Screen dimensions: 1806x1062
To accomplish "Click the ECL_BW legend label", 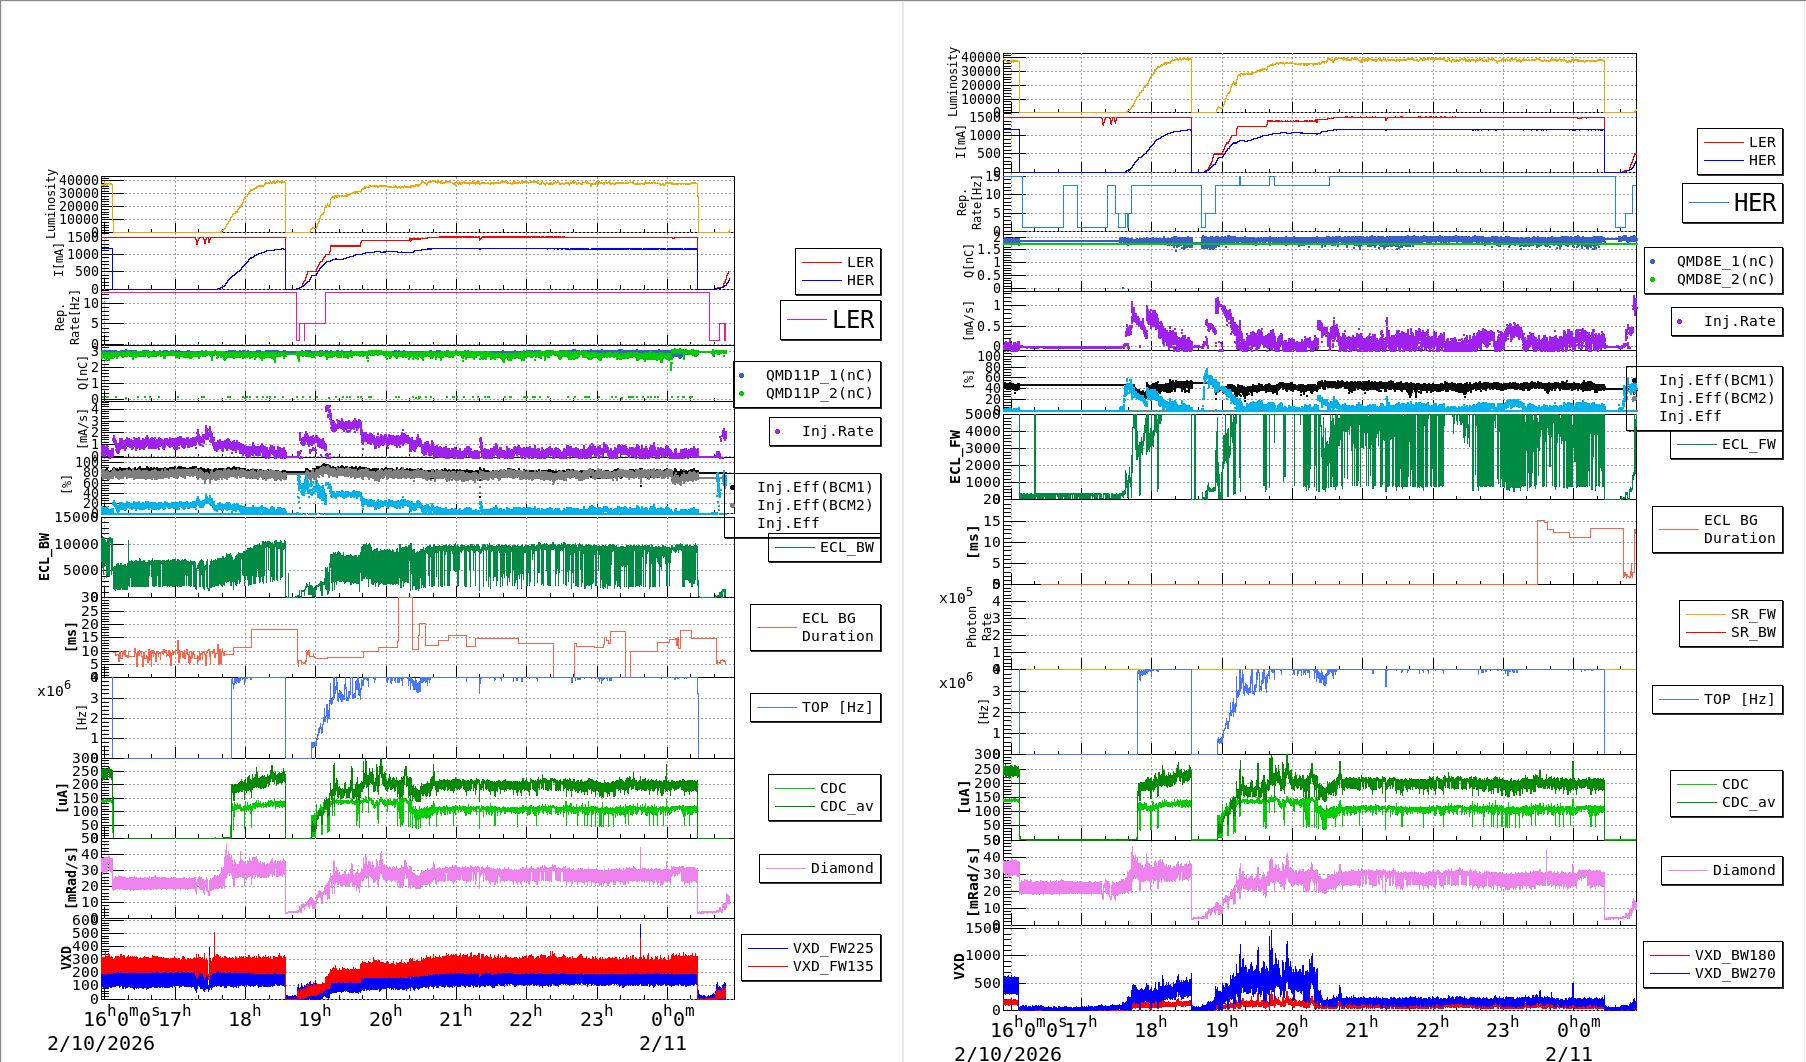I will [846, 547].
